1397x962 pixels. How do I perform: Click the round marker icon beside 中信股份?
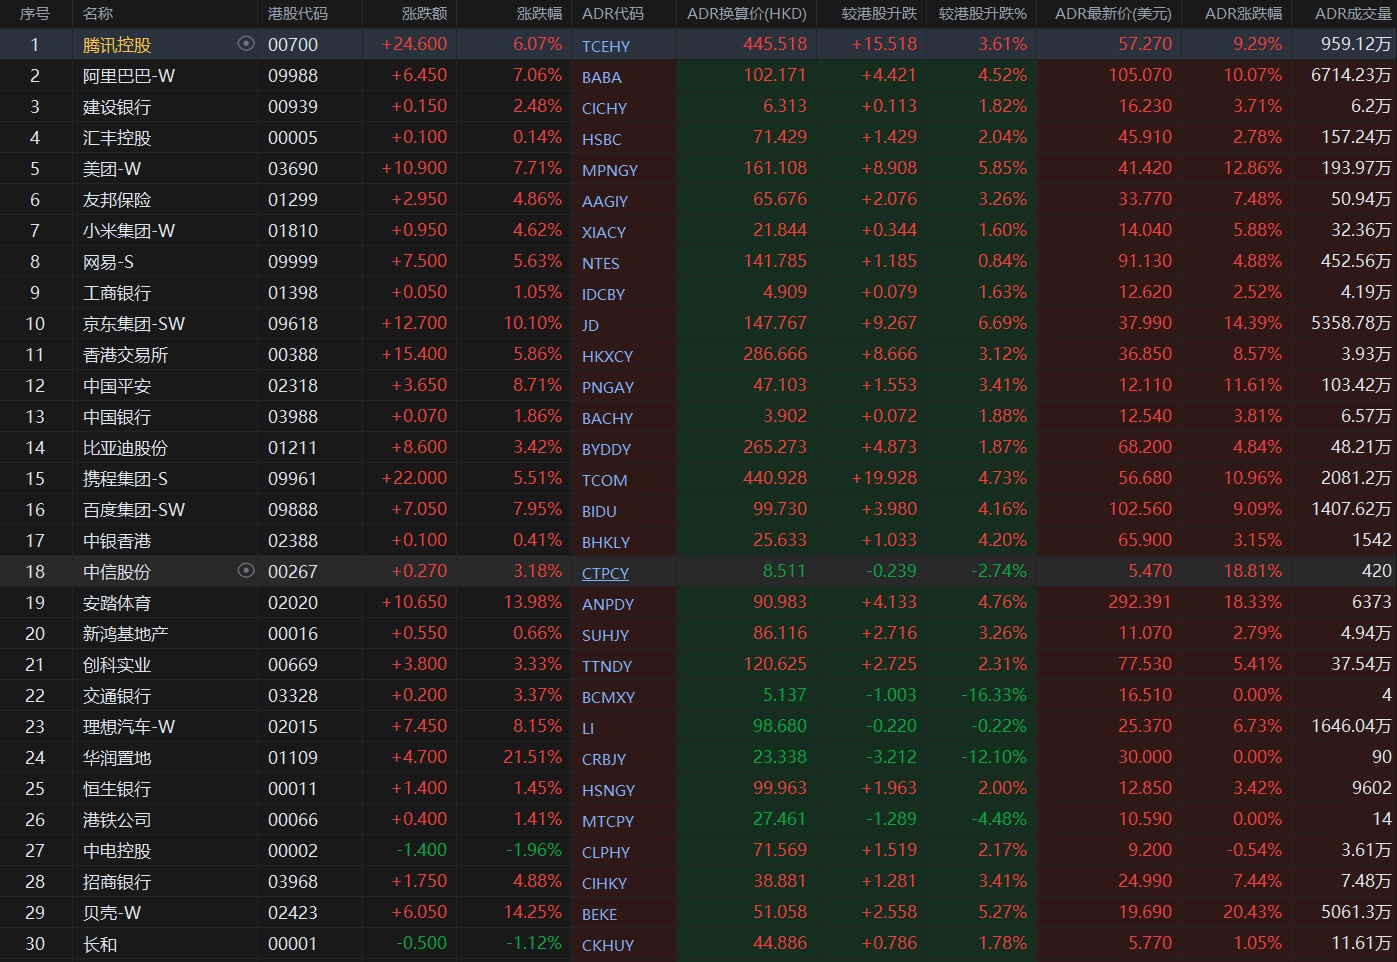pyautogui.click(x=246, y=571)
